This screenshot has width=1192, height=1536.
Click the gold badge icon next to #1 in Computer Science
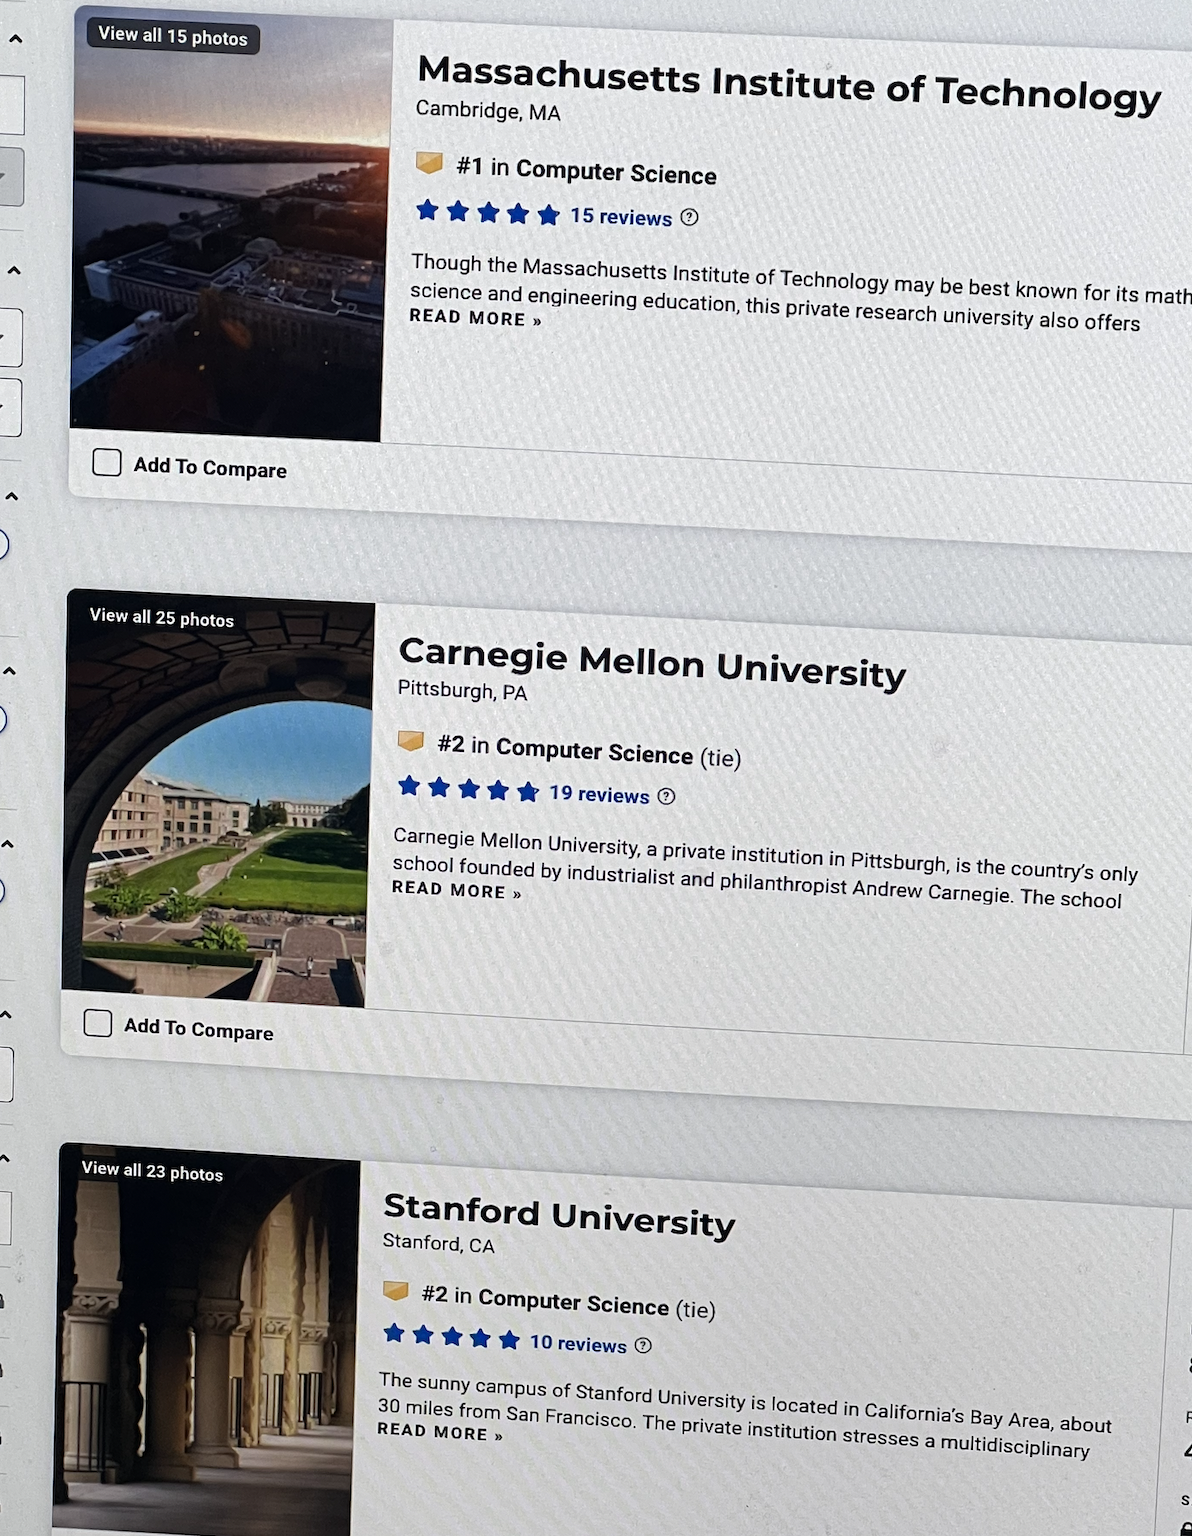click(429, 162)
